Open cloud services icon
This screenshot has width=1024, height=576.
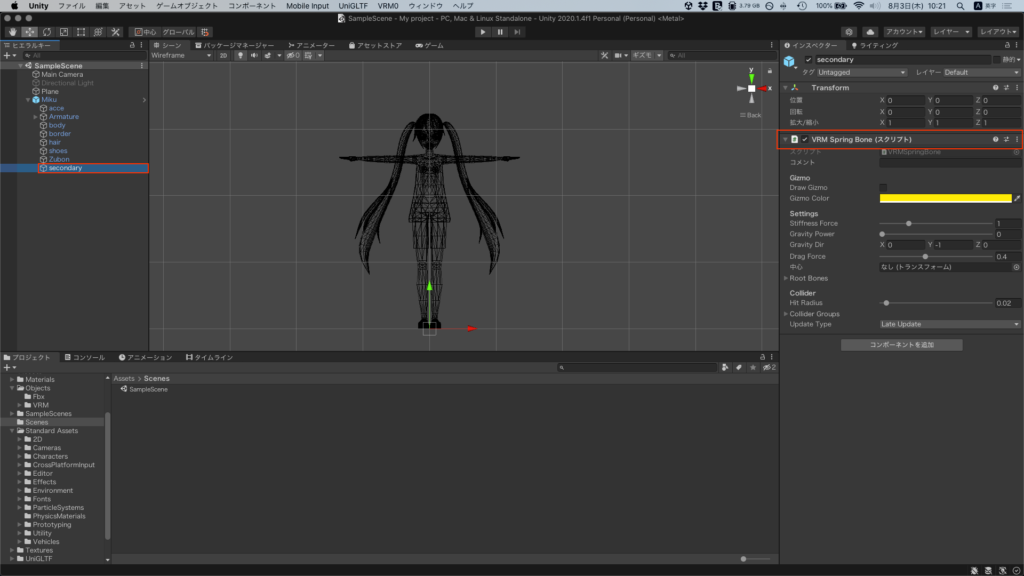pyautogui.click(x=869, y=32)
